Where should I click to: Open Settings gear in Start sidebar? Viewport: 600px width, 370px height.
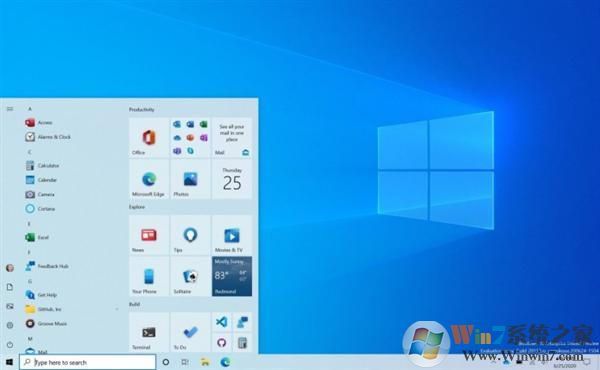tap(10, 325)
